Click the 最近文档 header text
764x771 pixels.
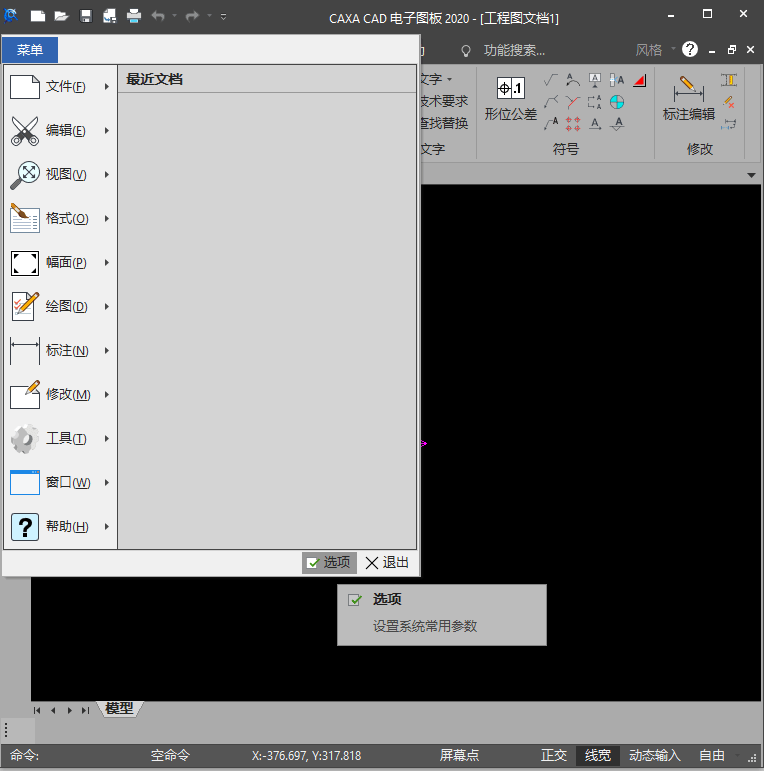click(154, 79)
